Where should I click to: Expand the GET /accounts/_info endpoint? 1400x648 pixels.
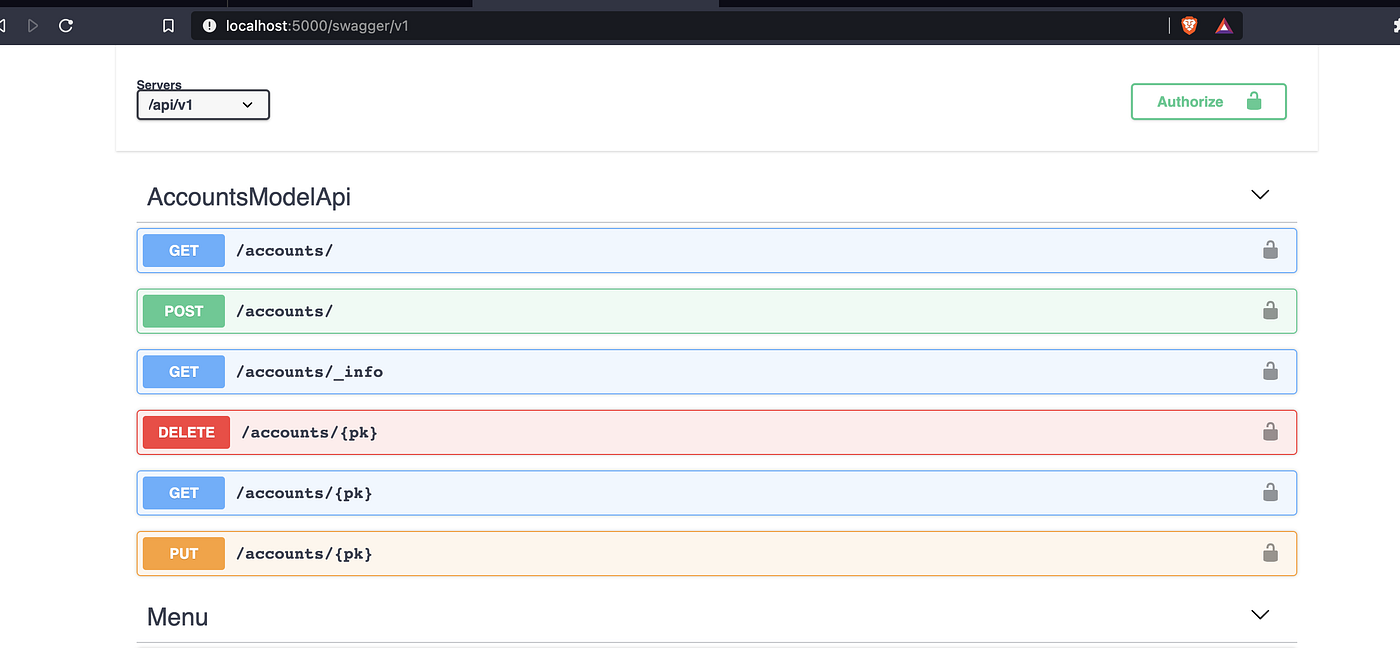[x=717, y=371]
